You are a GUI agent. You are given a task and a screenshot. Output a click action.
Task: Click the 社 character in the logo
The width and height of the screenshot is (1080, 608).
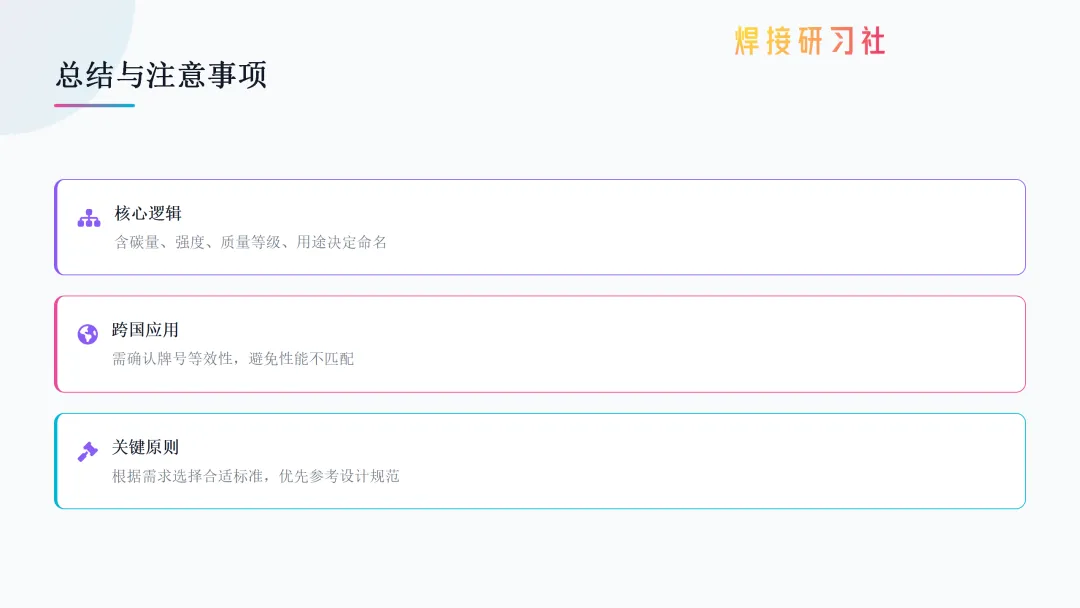(x=872, y=41)
